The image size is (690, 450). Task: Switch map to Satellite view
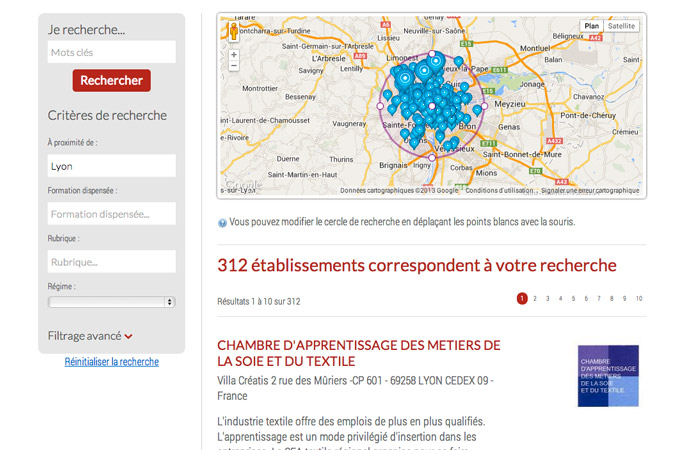pyautogui.click(x=621, y=27)
